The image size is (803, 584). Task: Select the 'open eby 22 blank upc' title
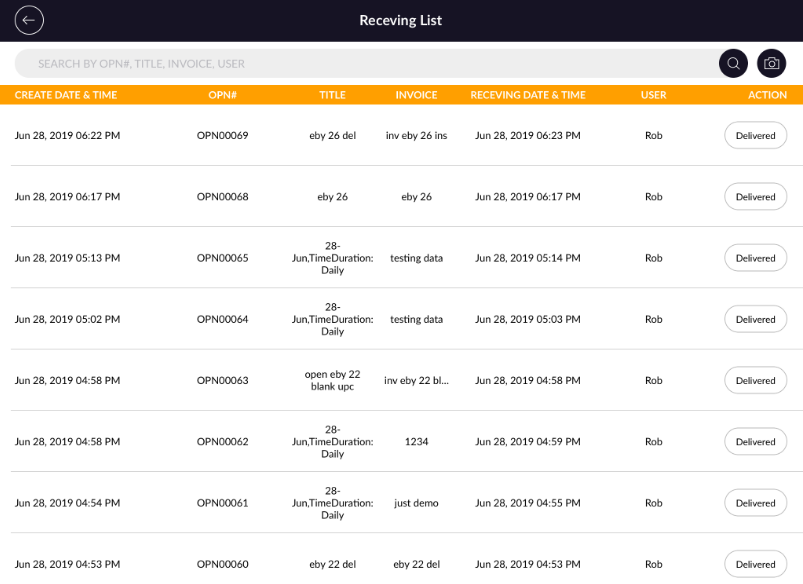coord(332,380)
